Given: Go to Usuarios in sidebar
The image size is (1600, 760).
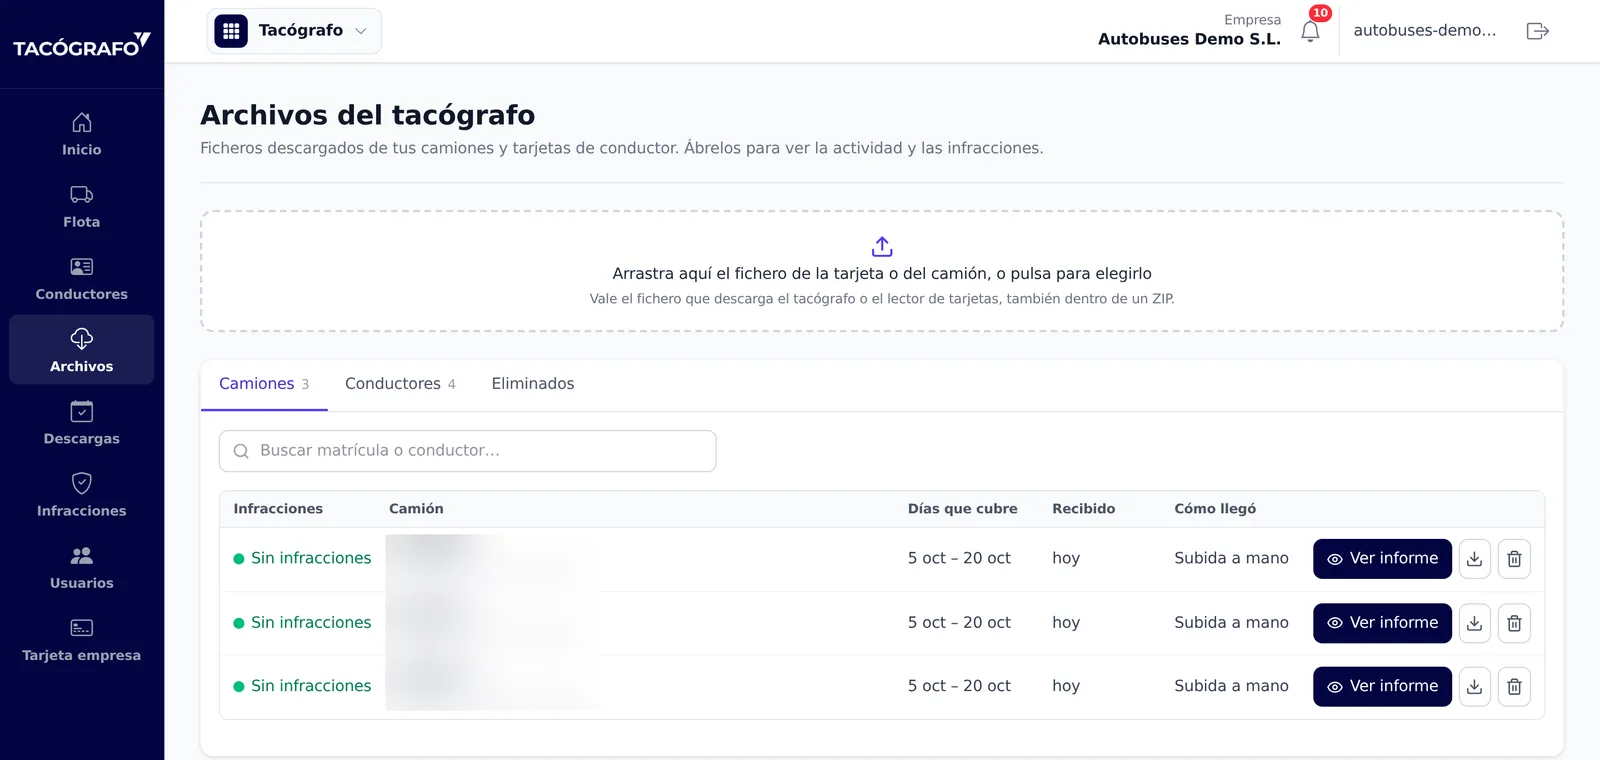Looking at the screenshot, I should [82, 567].
